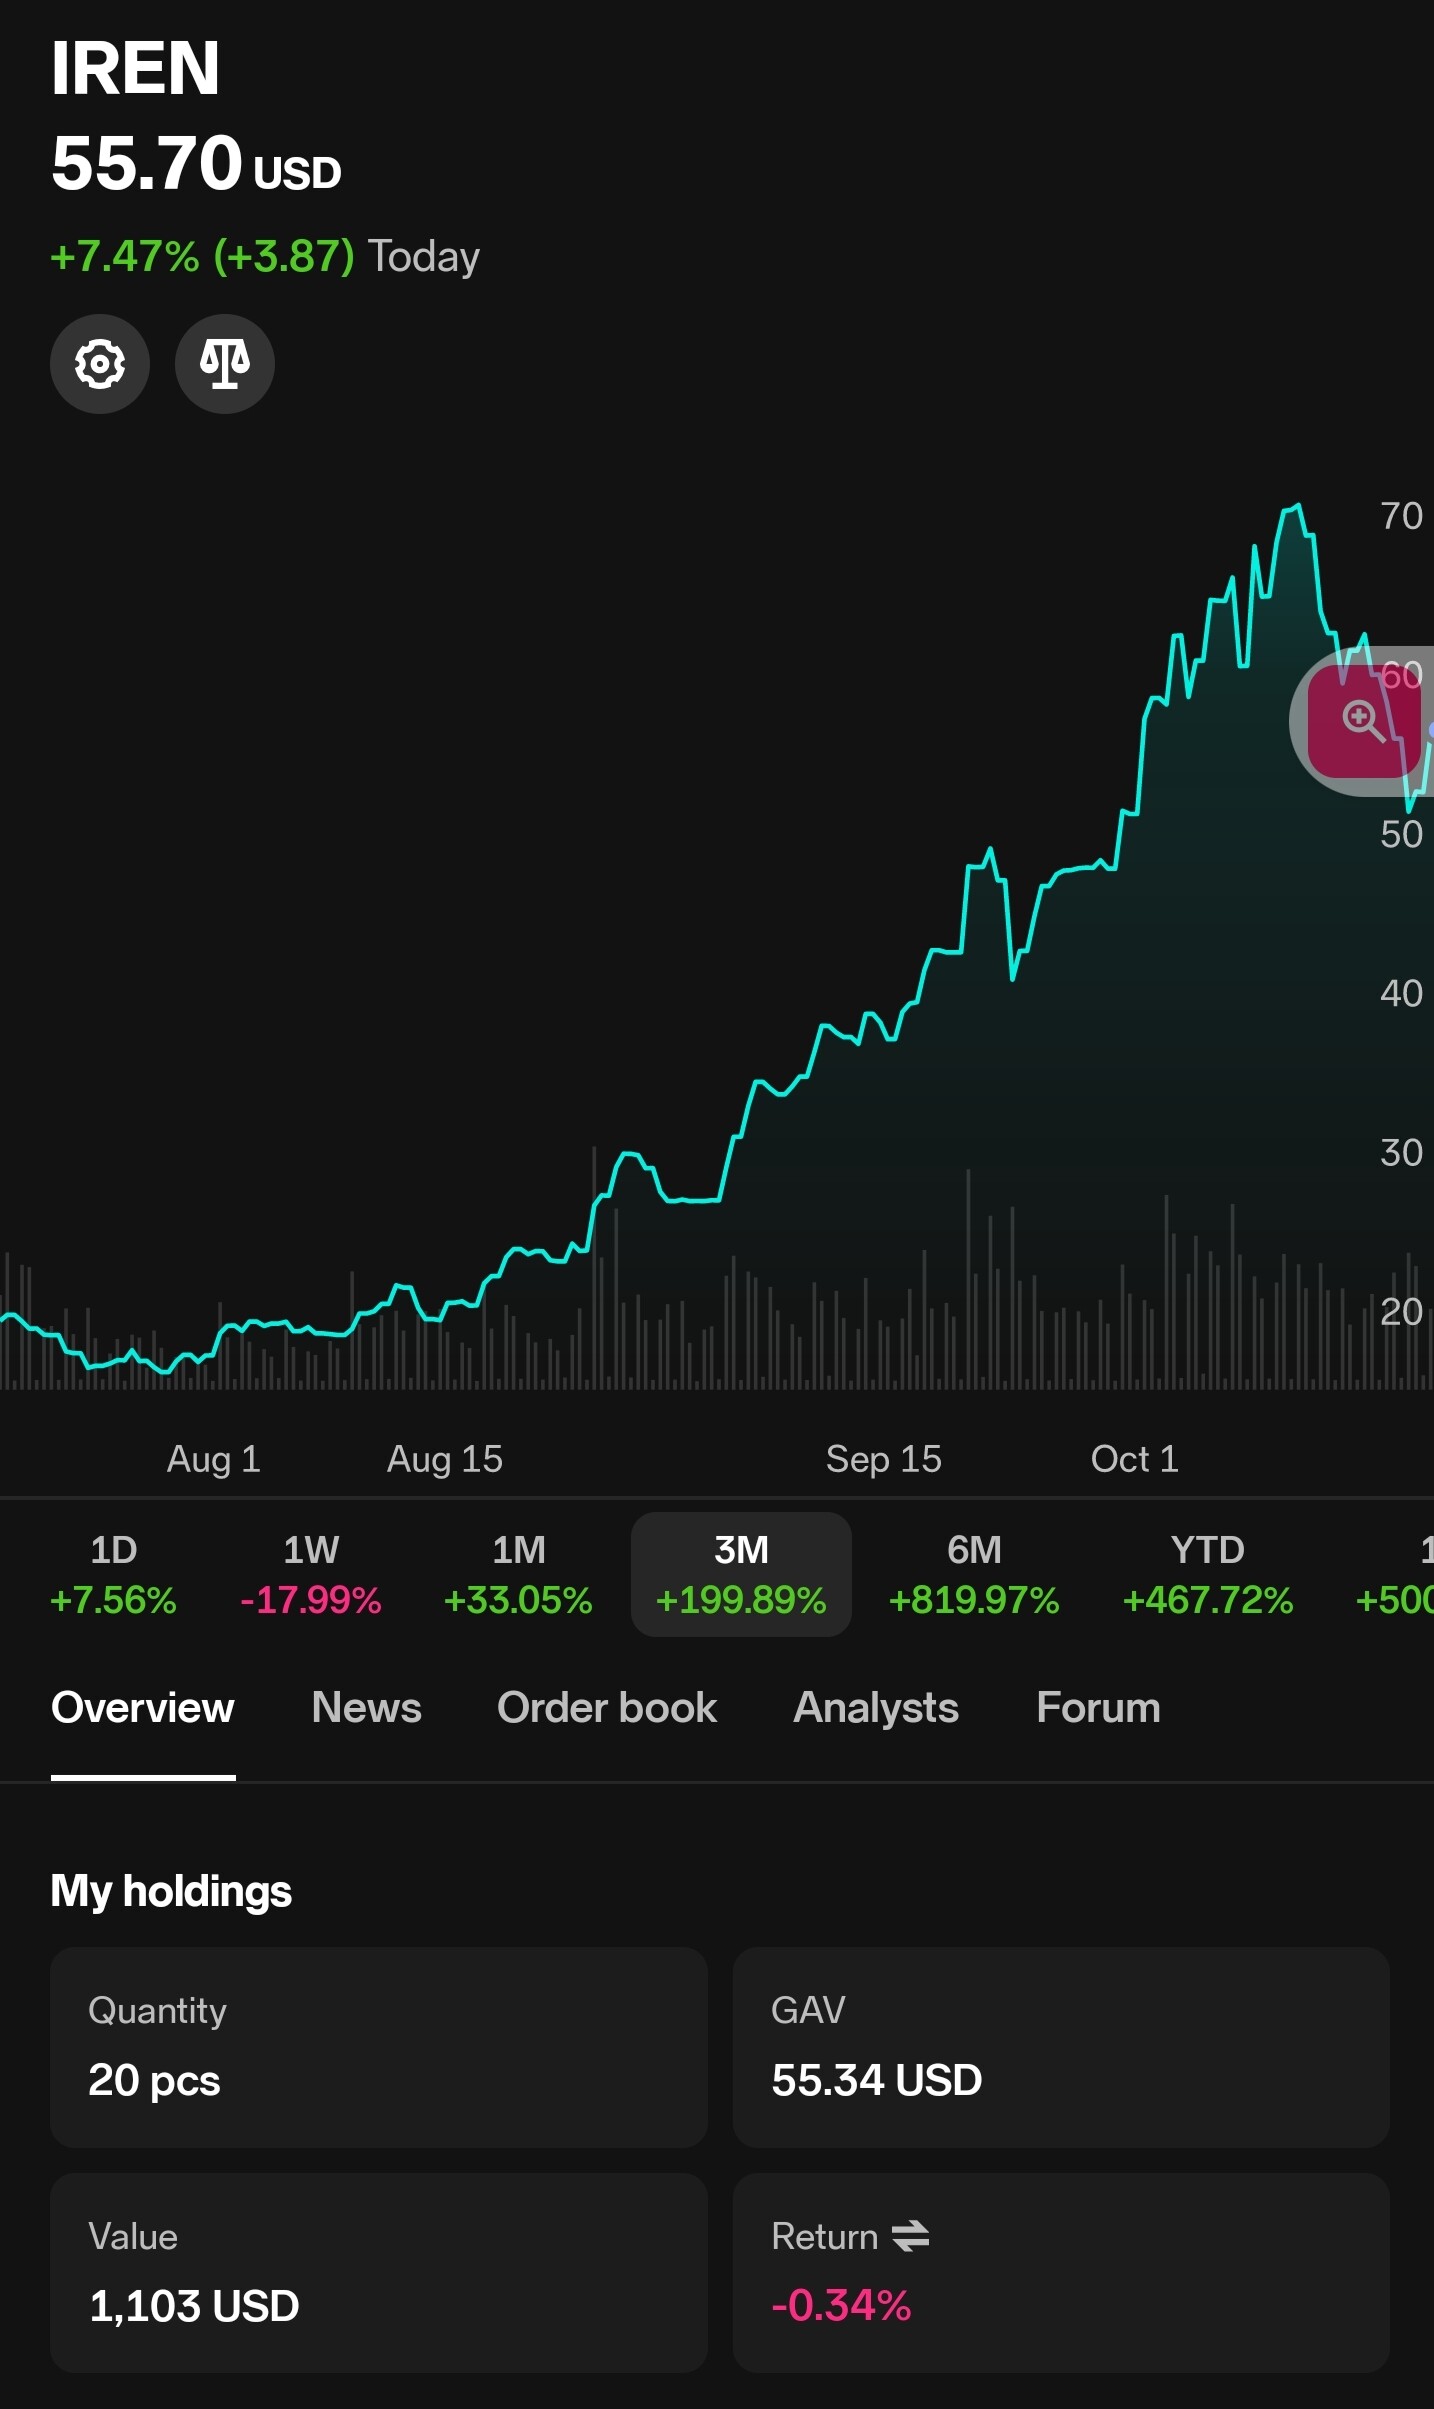Tap the magnifier zoom button on chart
The width and height of the screenshot is (1434, 2409).
[x=1362, y=721]
